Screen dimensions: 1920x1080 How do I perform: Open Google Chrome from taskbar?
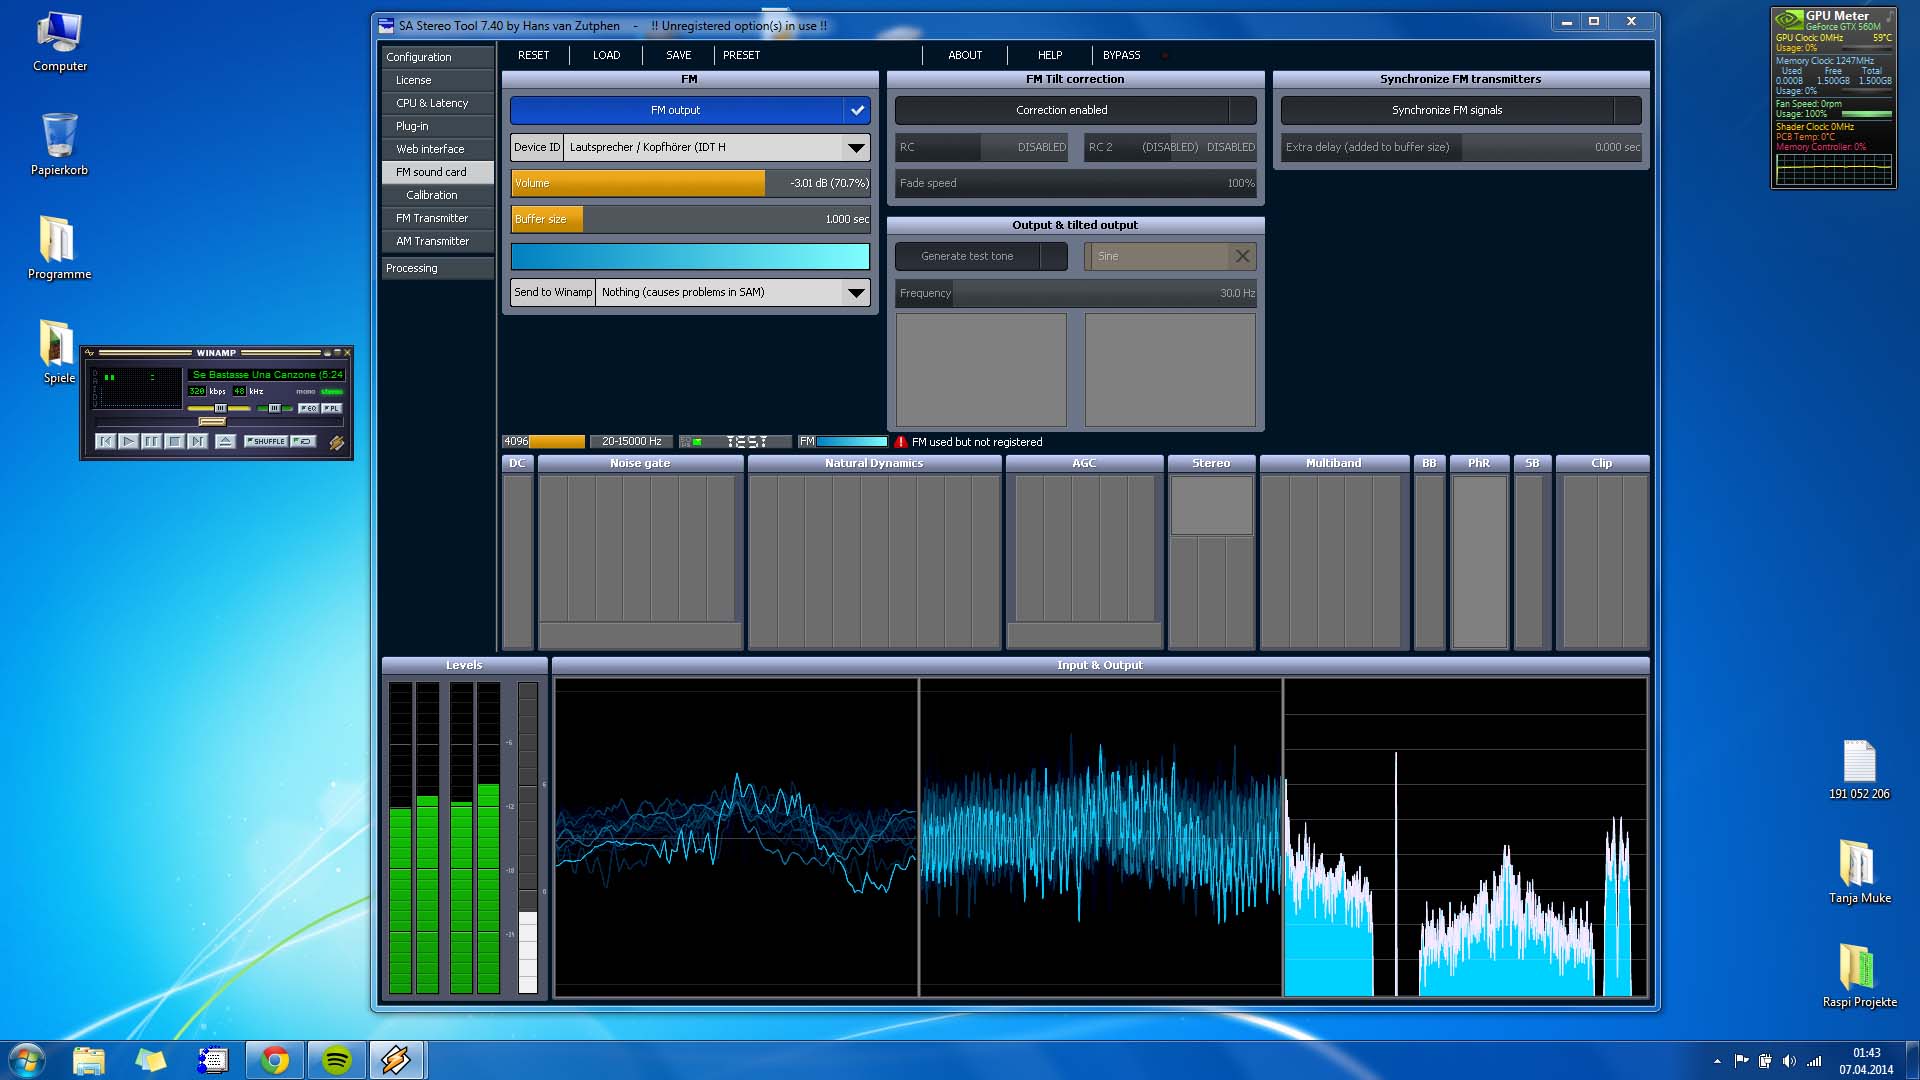coord(275,1060)
